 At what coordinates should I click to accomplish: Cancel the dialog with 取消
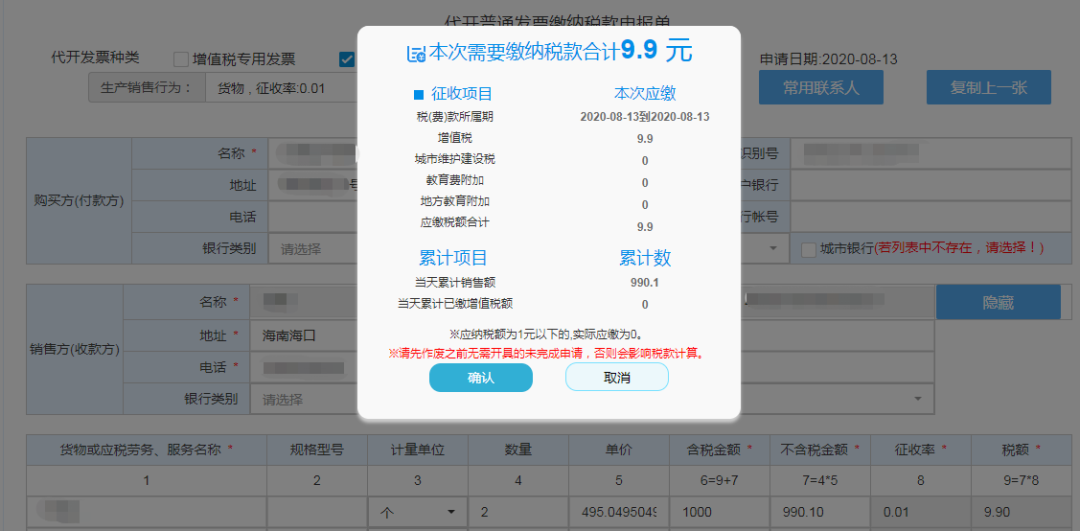coord(616,377)
